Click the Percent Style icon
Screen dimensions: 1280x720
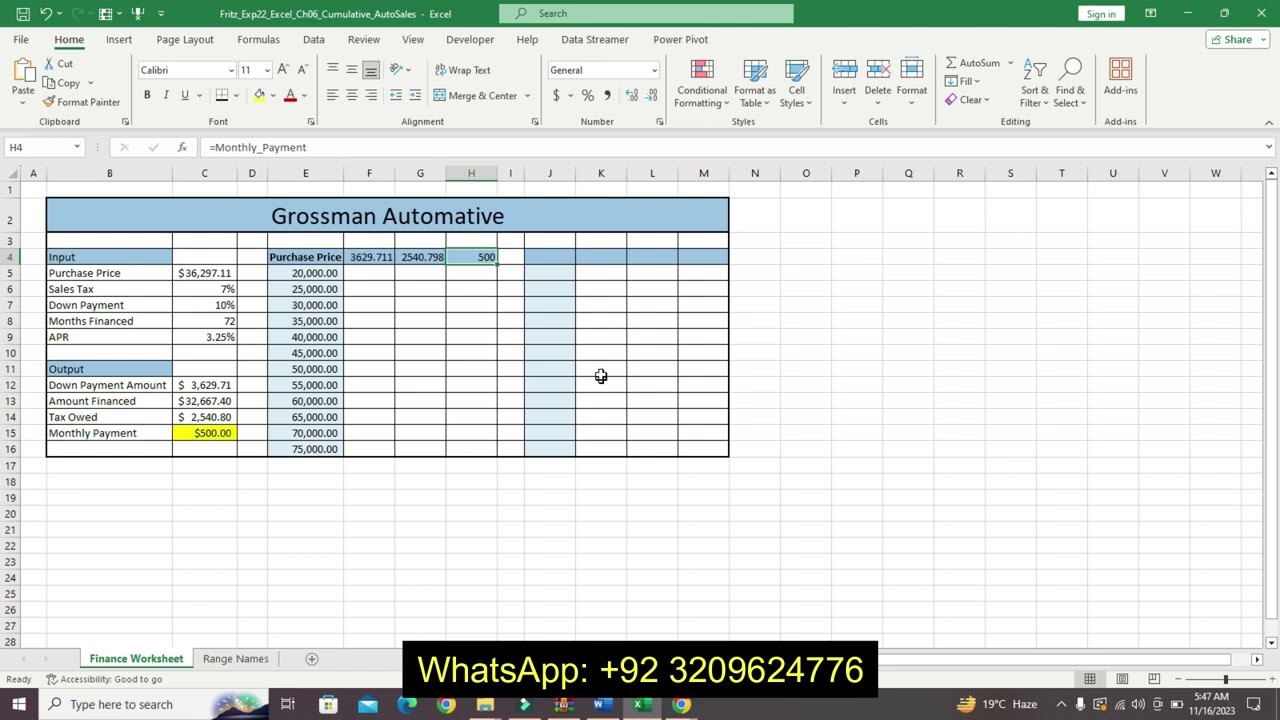tap(588, 95)
